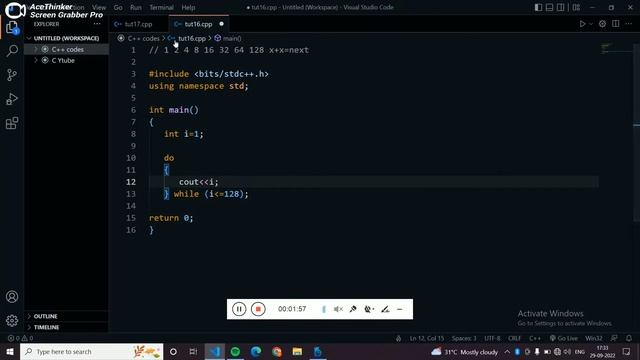Open the Search view in the activity bar
640x360 pixels.
pos(12,51)
